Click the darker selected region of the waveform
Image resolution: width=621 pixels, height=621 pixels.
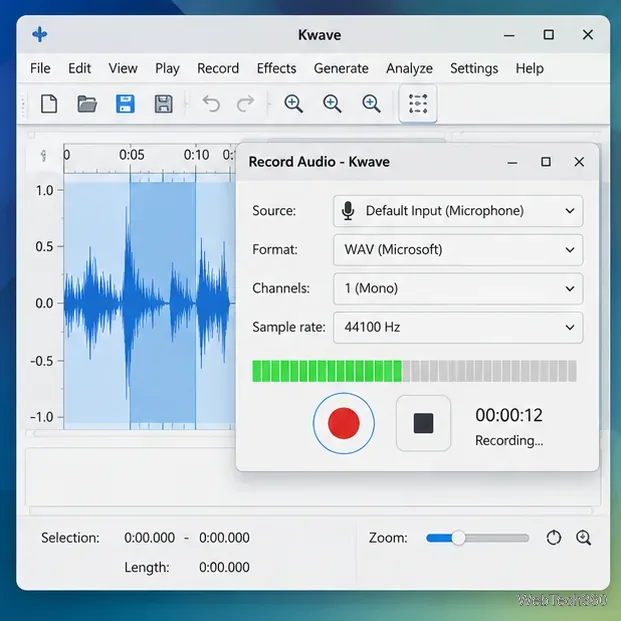click(x=162, y=301)
